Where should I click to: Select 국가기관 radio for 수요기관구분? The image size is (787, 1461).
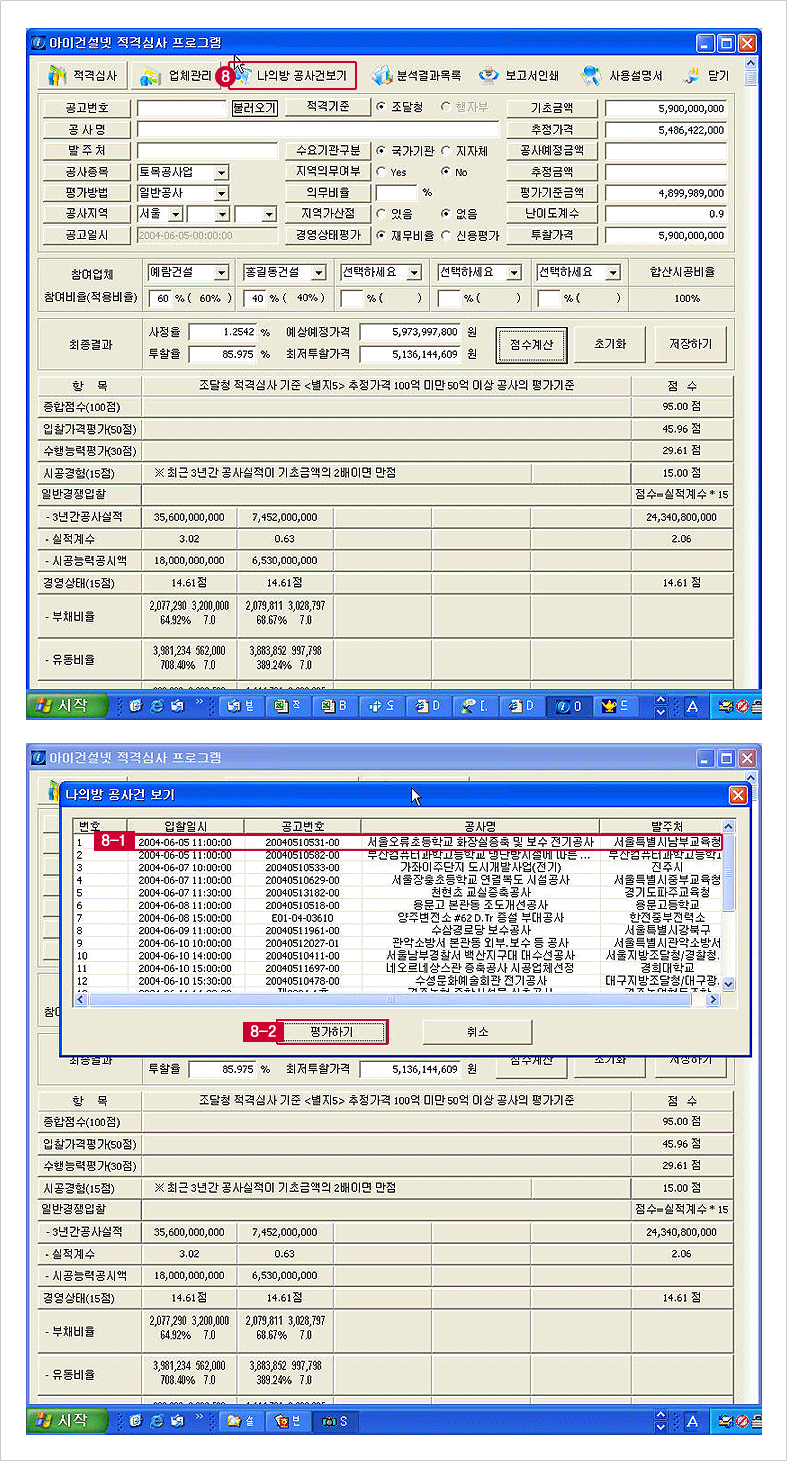click(x=382, y=150)
